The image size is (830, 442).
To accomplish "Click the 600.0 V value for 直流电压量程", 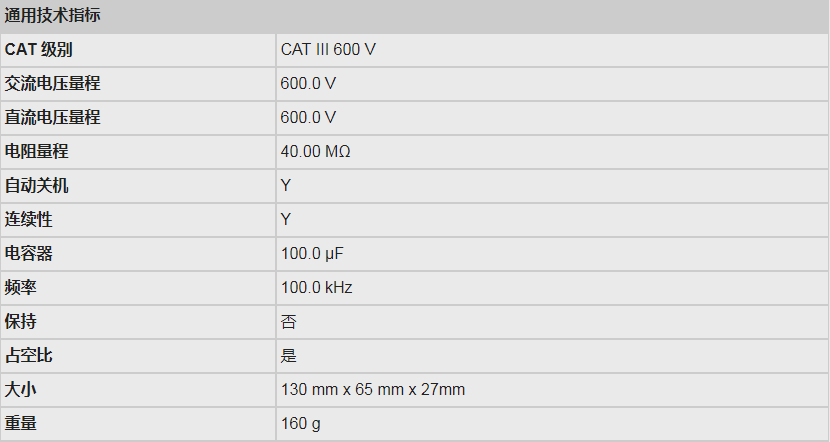I will point(308,118).
